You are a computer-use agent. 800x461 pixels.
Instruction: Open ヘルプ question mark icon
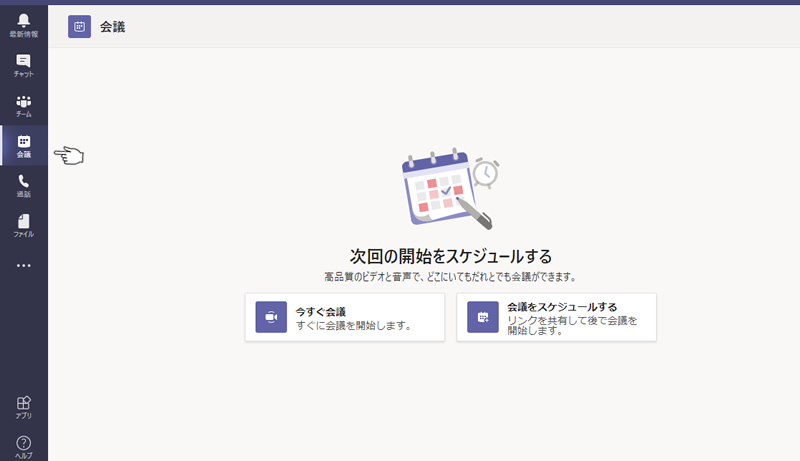[x=23, y=447]
